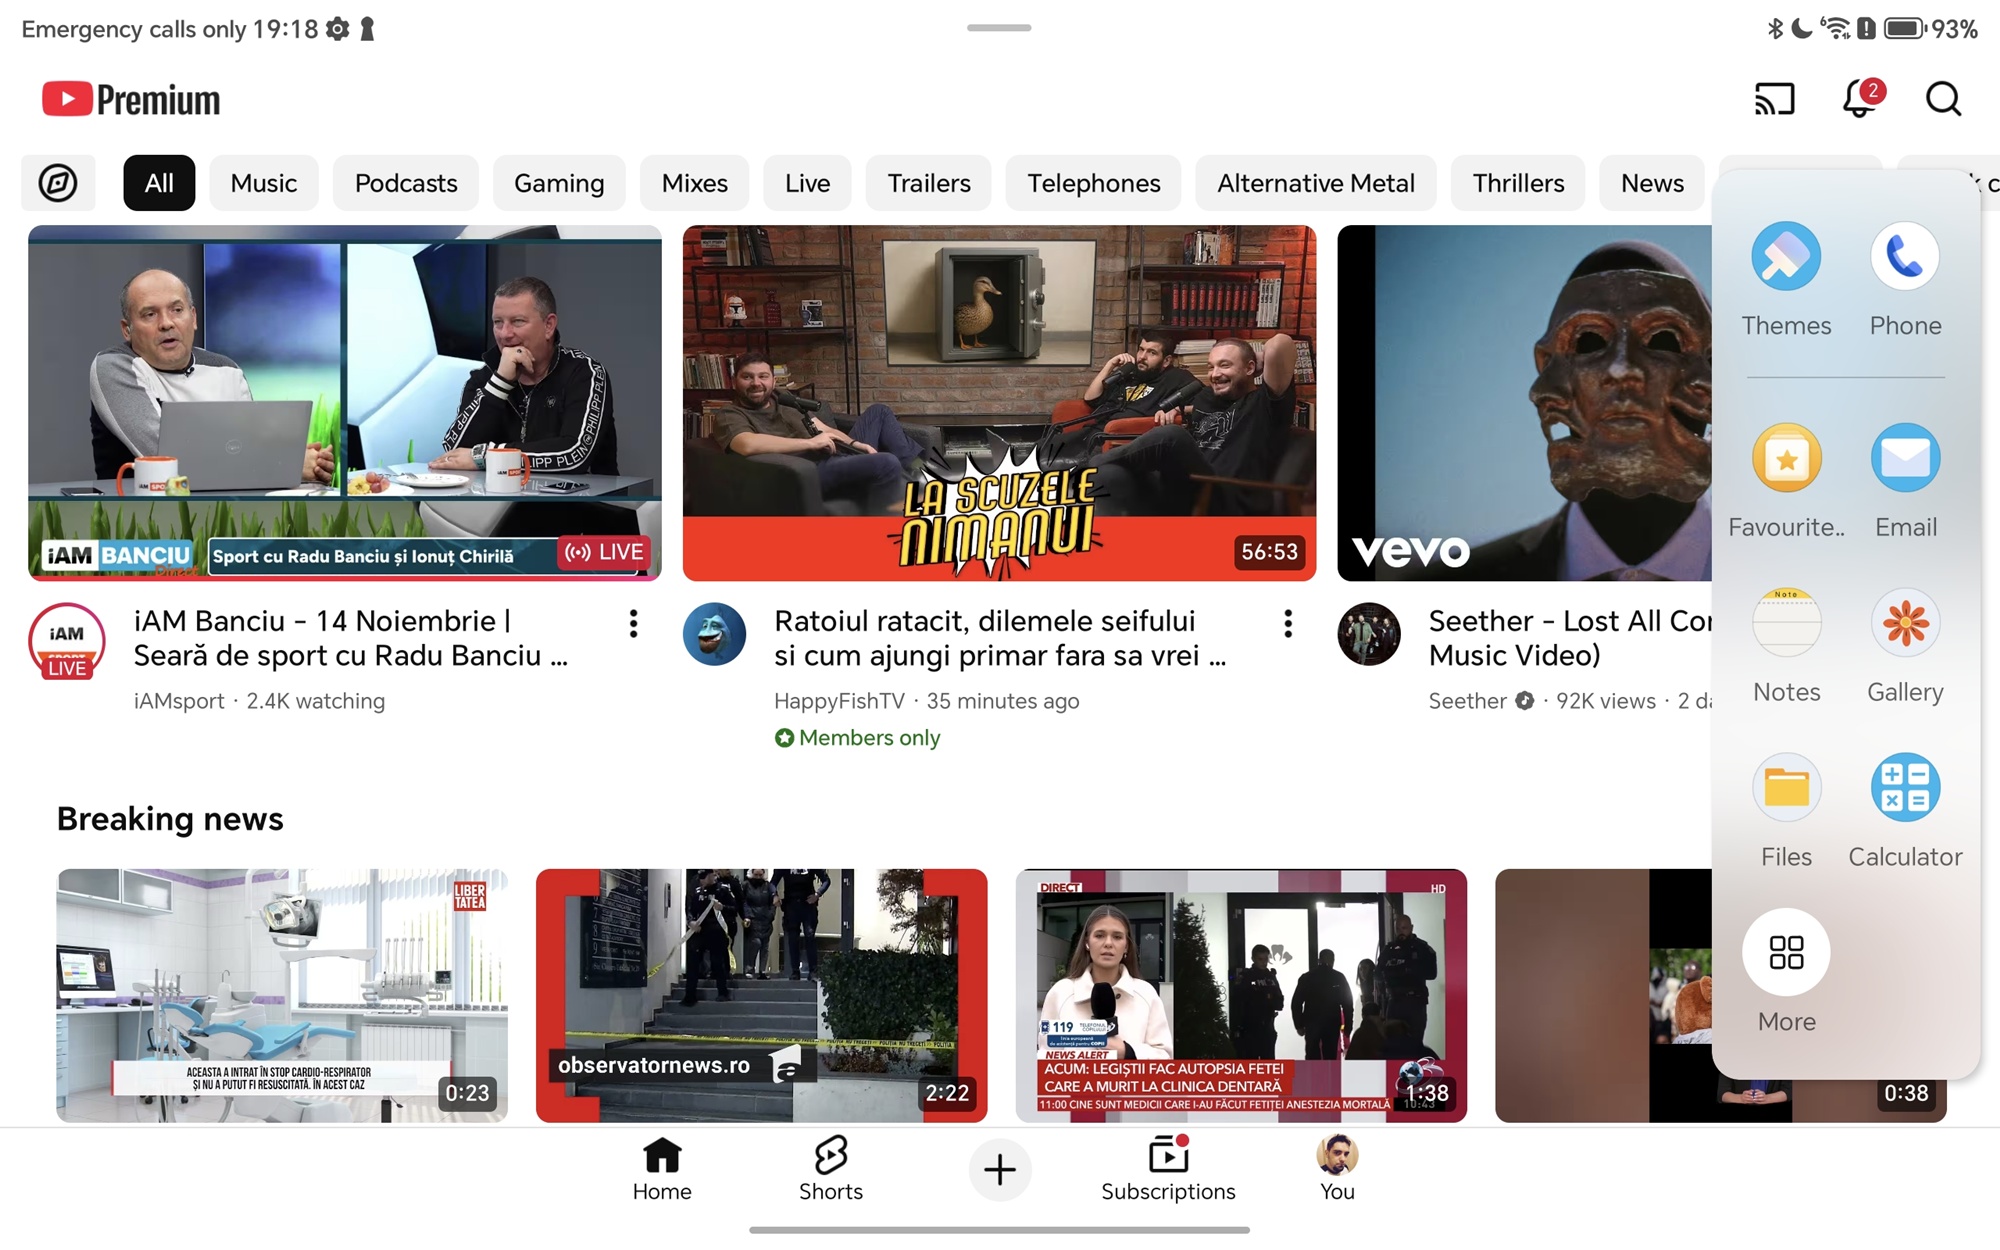
Task: Play the observatornews.ro breaking news video
Action: click(761, 994)
